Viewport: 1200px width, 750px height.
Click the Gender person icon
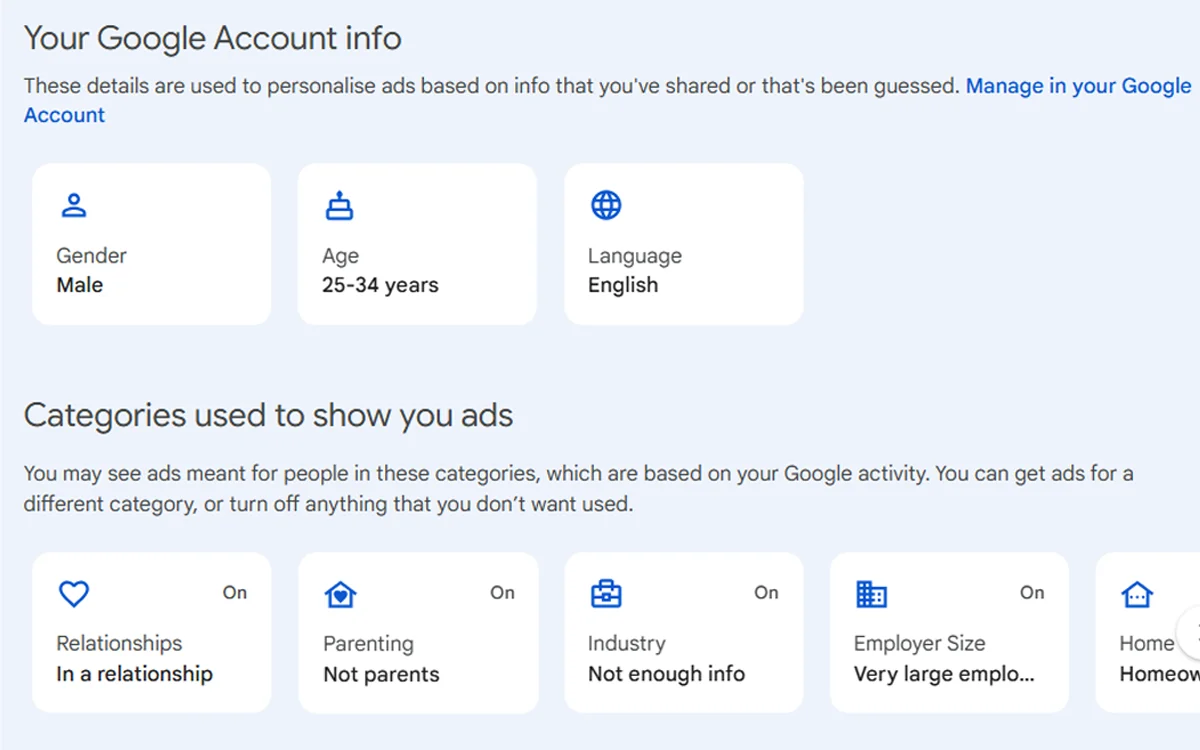pos(74,205)
